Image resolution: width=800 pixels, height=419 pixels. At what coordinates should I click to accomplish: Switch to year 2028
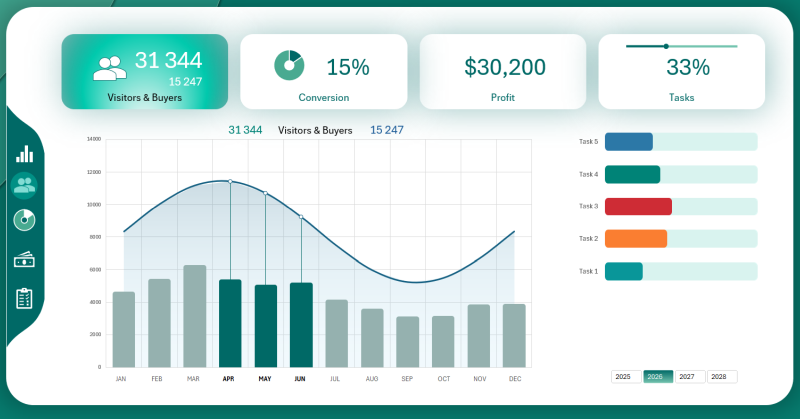[721, 377]
